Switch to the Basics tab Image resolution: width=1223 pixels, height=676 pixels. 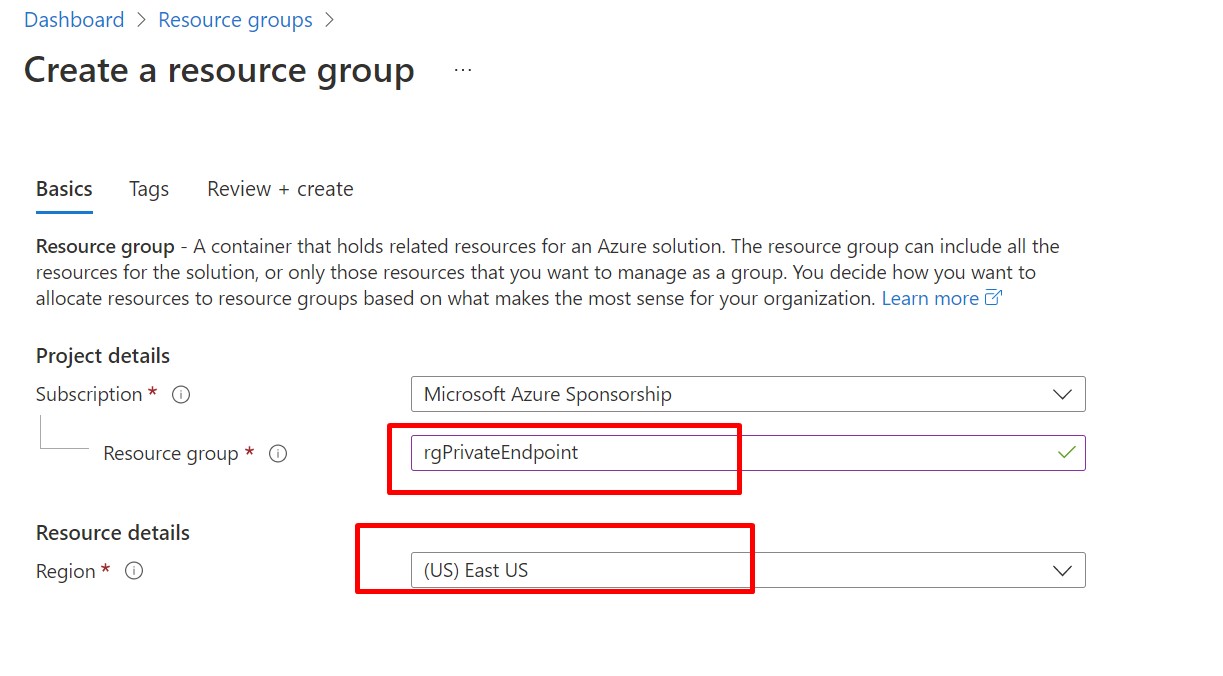[64, 189]
